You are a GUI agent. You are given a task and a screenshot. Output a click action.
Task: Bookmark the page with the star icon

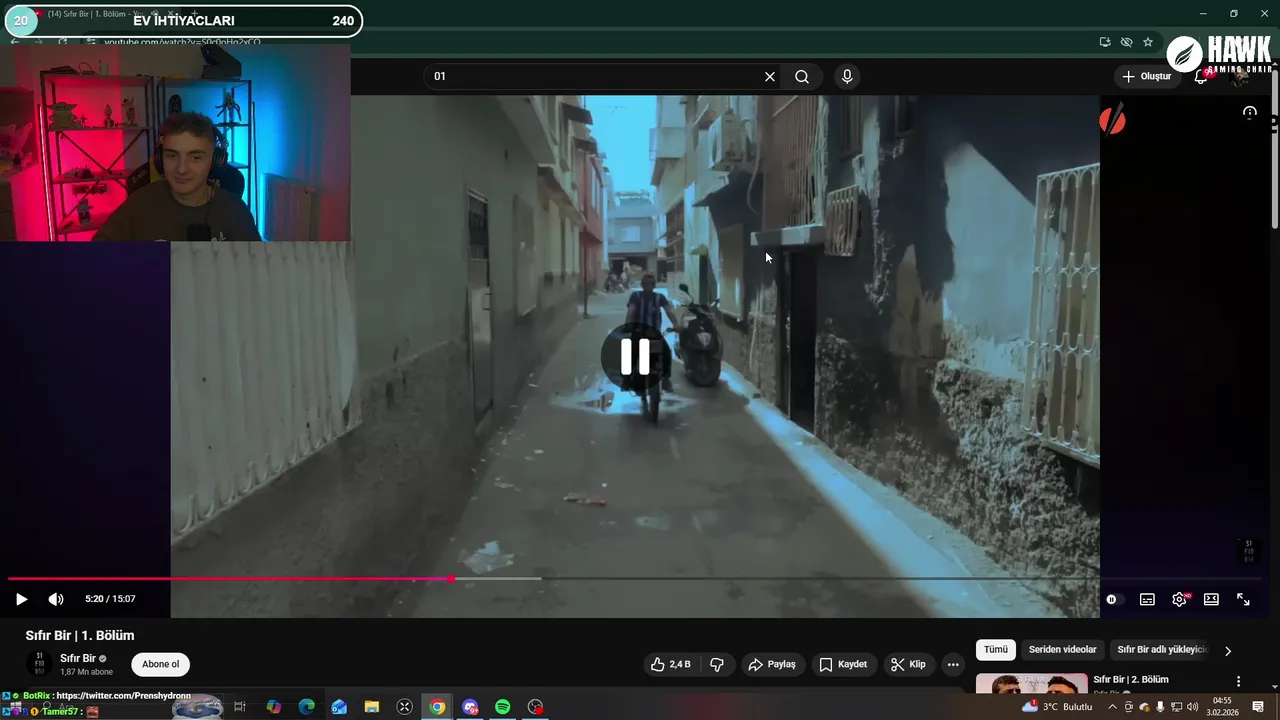tap(1148, 42)
